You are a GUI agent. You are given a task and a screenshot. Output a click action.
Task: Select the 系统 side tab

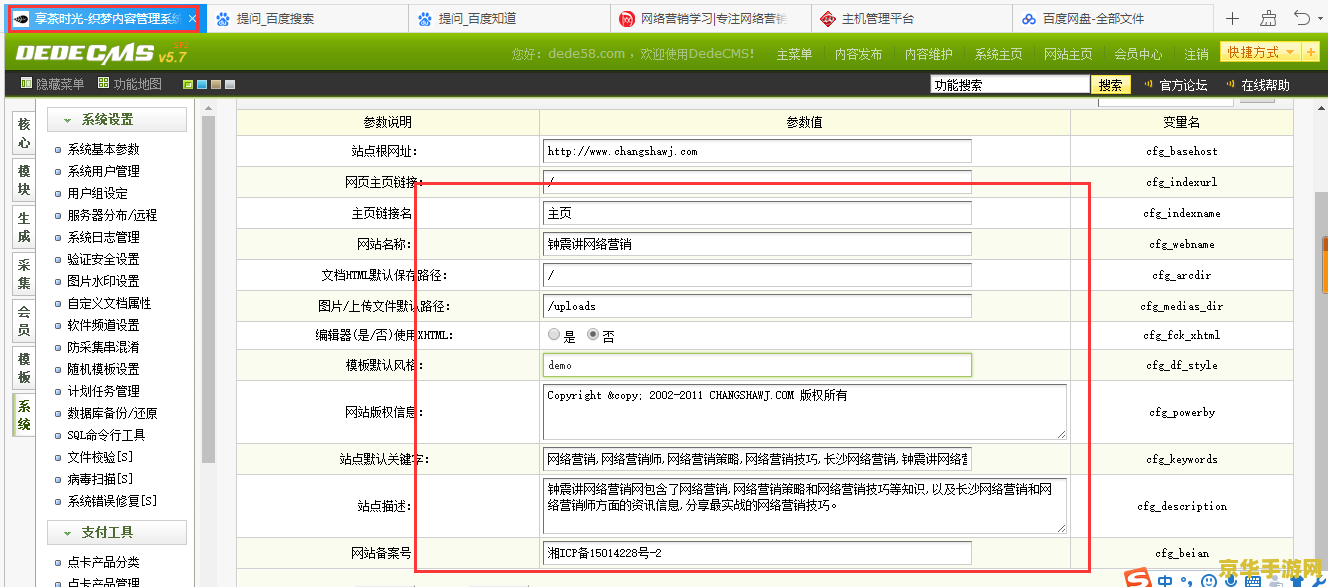[x=24, y=415]
